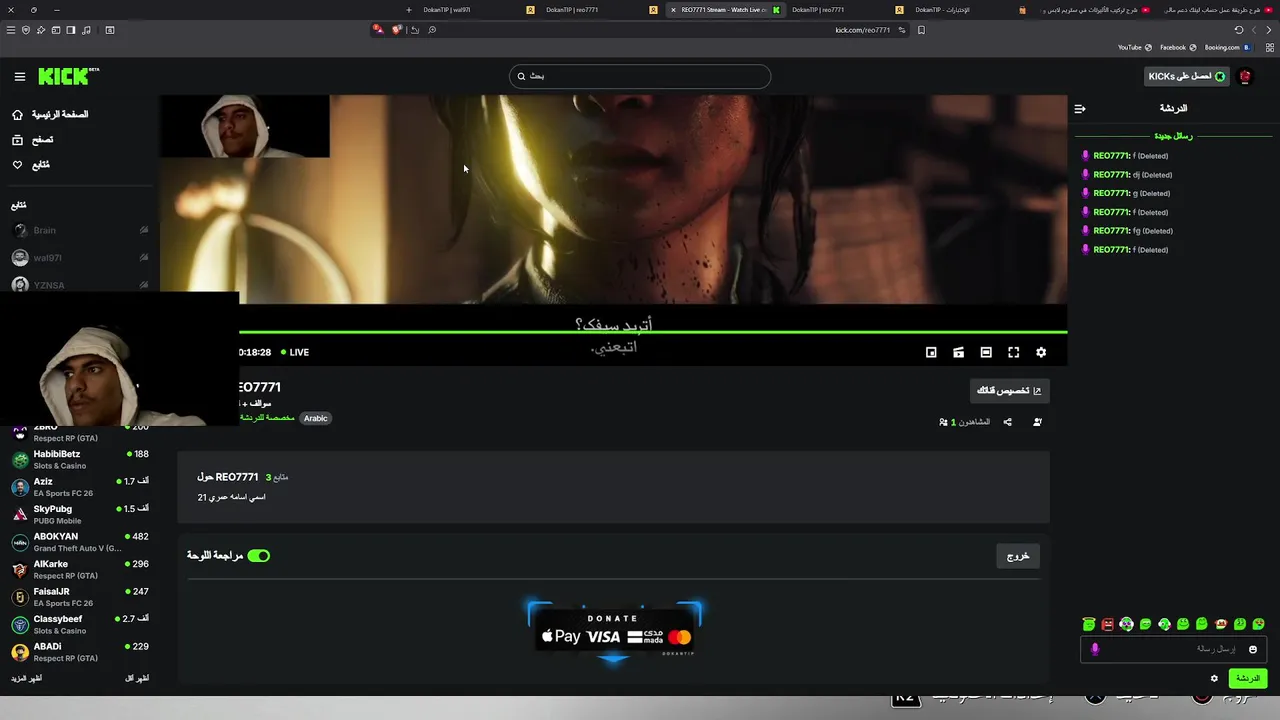Toggle theater mode on the player
Screen dimensions: 1280x720
[986, 352]
